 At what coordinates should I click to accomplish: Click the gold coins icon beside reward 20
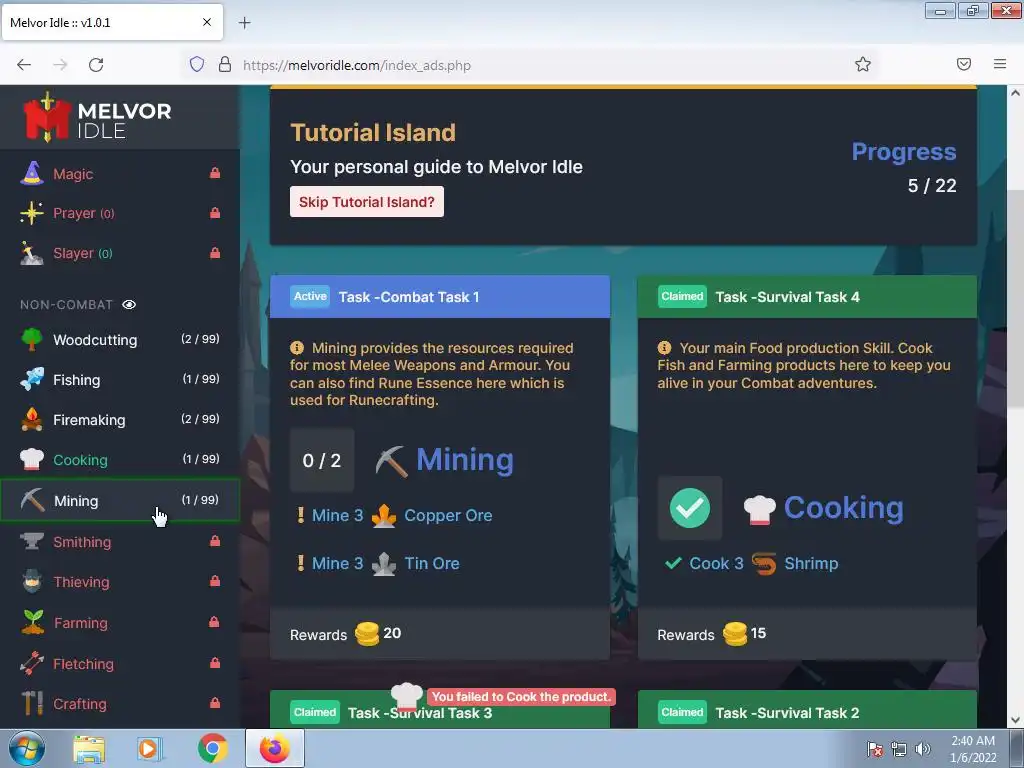[x=367, y=633]
